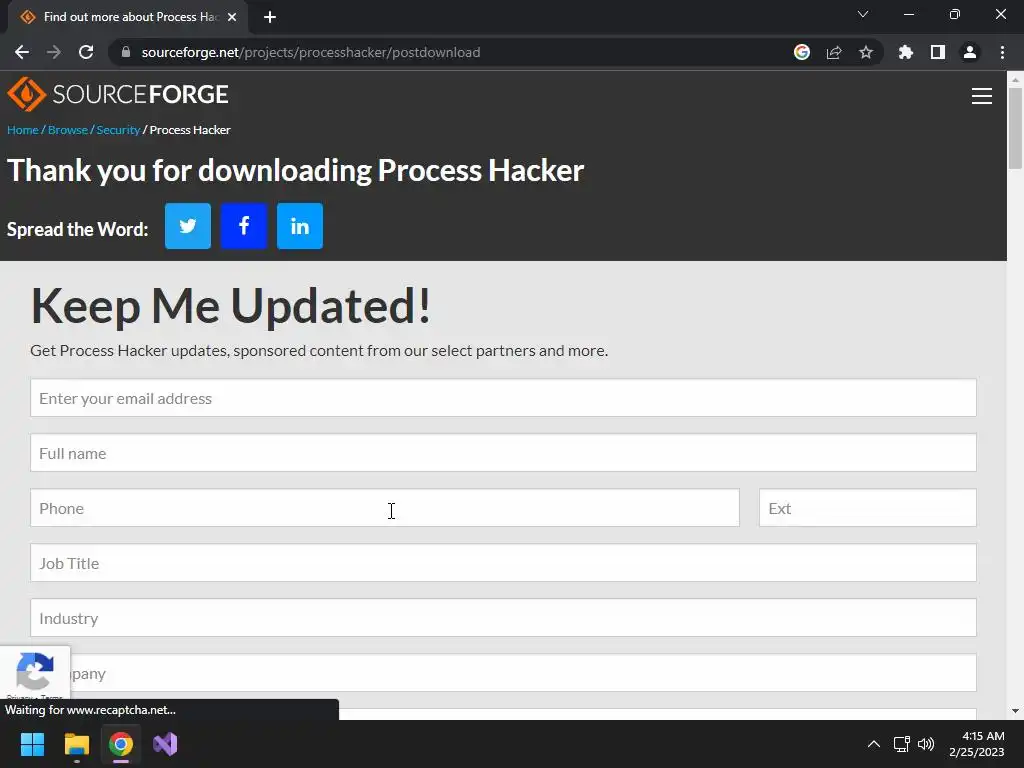Open Chrome three-dot menu
Viewport: 1024px width, 768px height.
click(x=1002, y=52)
